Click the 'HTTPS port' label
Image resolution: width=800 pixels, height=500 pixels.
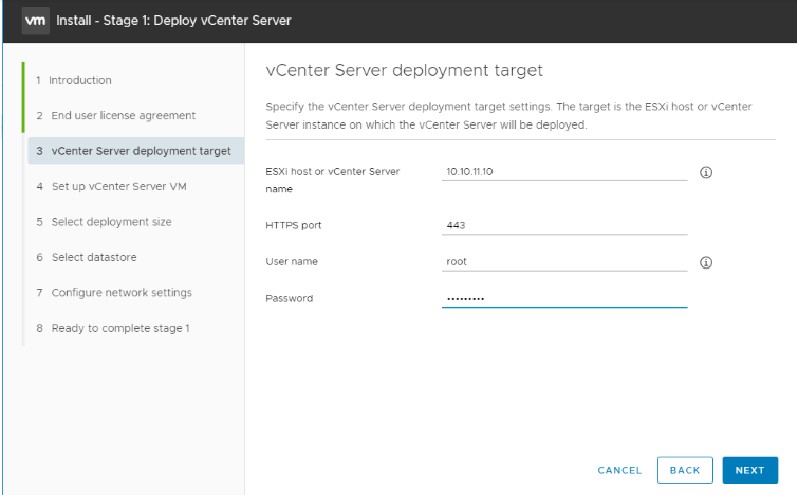[x=293, y=225]
